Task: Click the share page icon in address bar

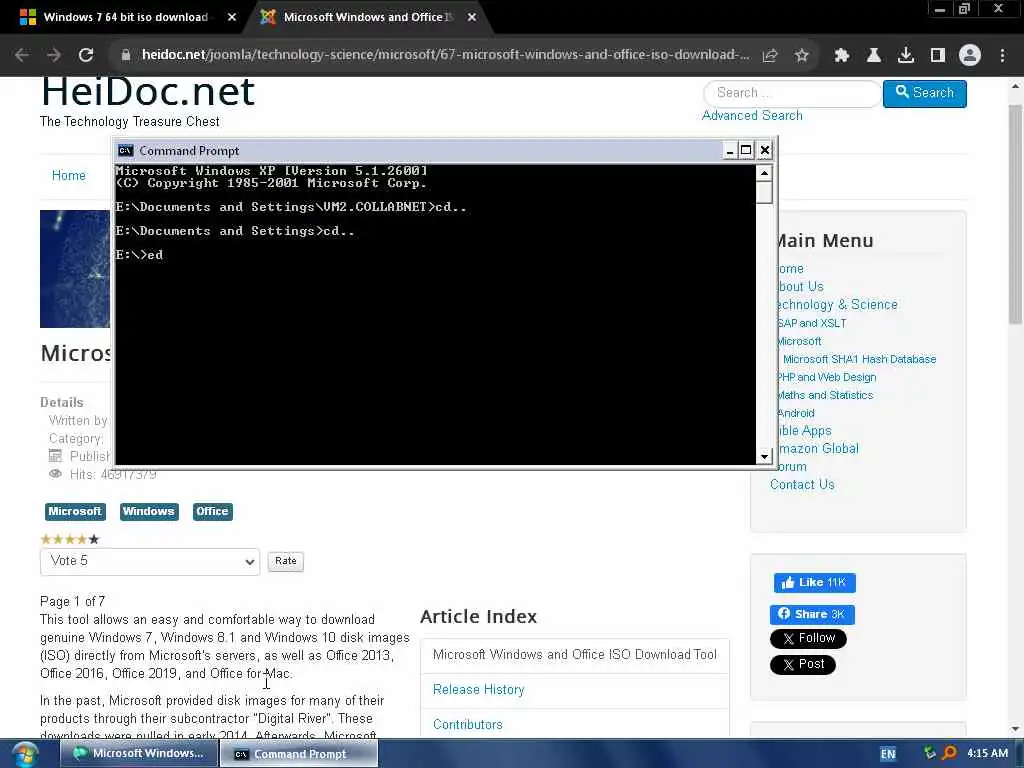Action: (770, 56)
